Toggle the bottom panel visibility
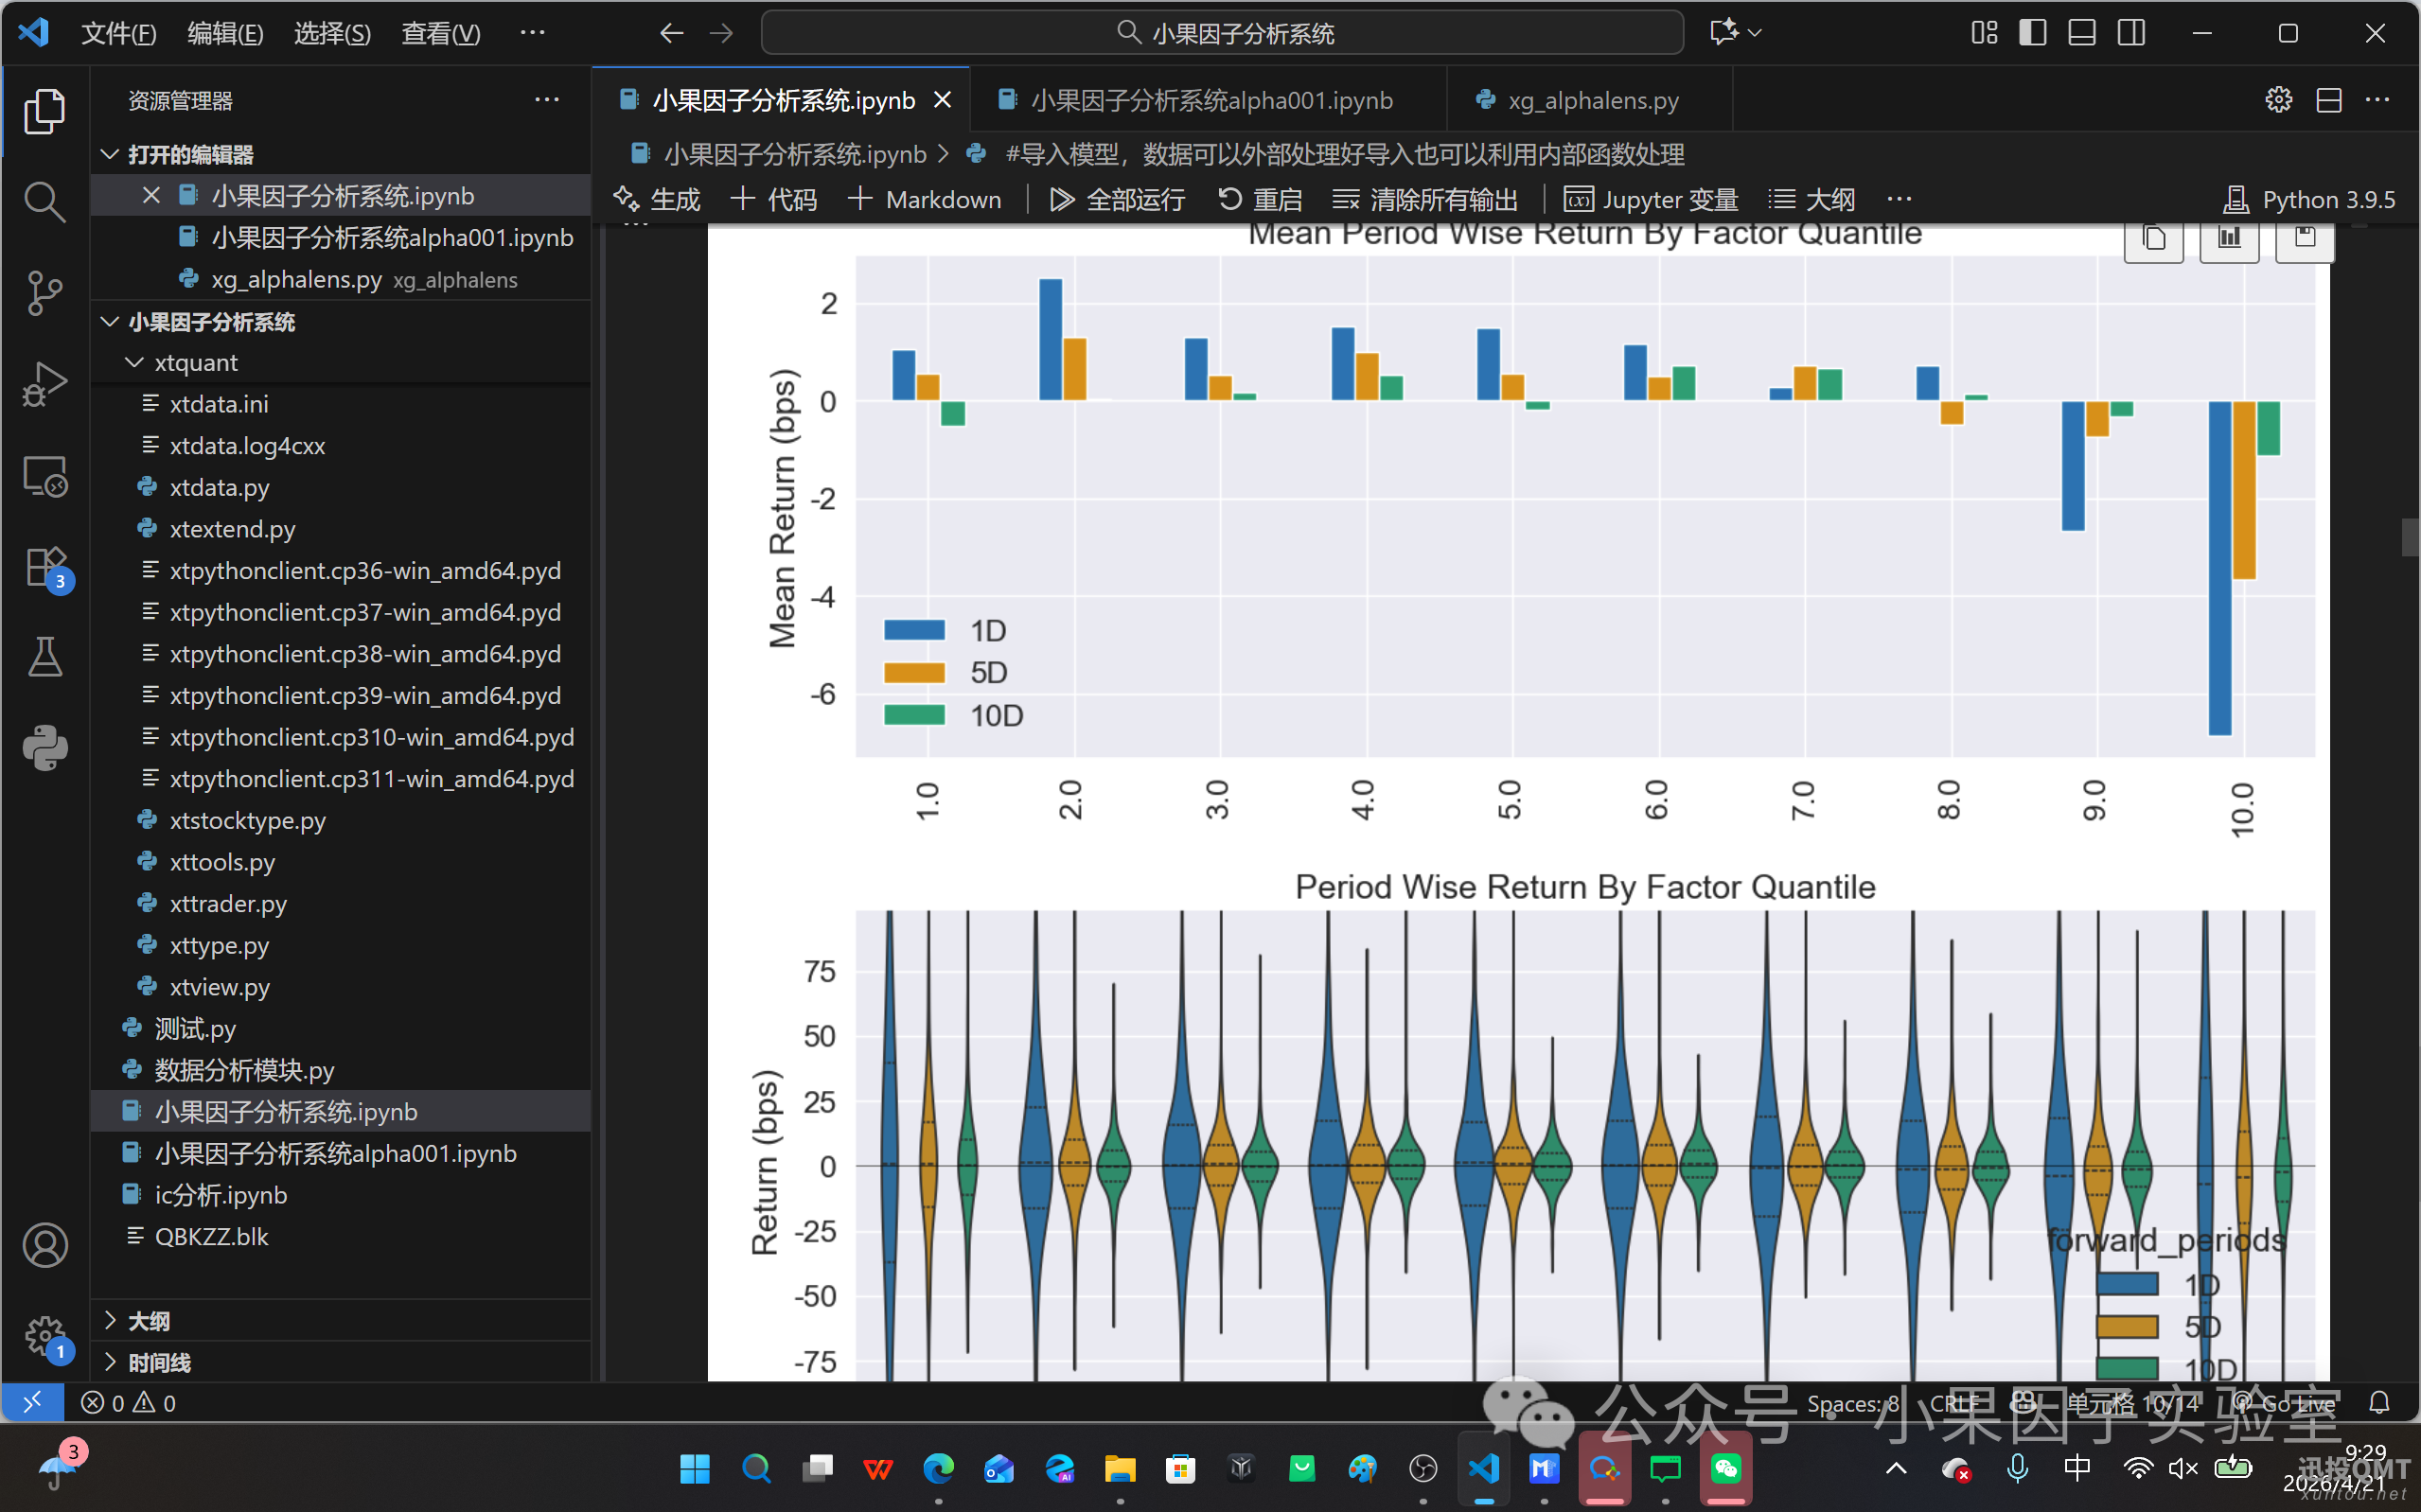Image resolution: width=2421 pixels, height=1512 pixels. [x=2082, y=33]
